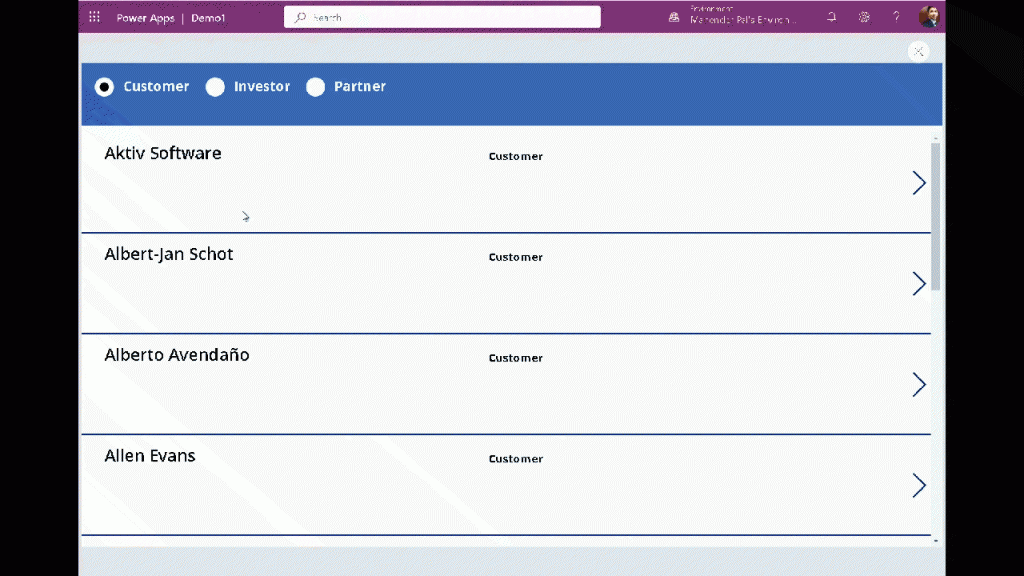
Task: Open the Environment selector
Action: coord(743,15)
